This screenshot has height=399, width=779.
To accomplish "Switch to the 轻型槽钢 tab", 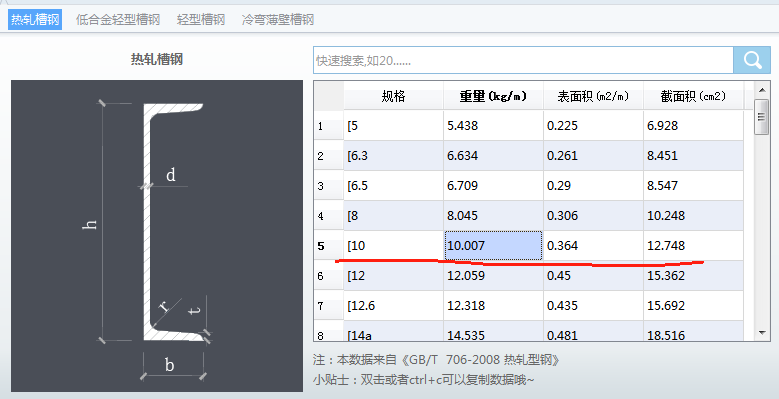I will coord(201,20).
